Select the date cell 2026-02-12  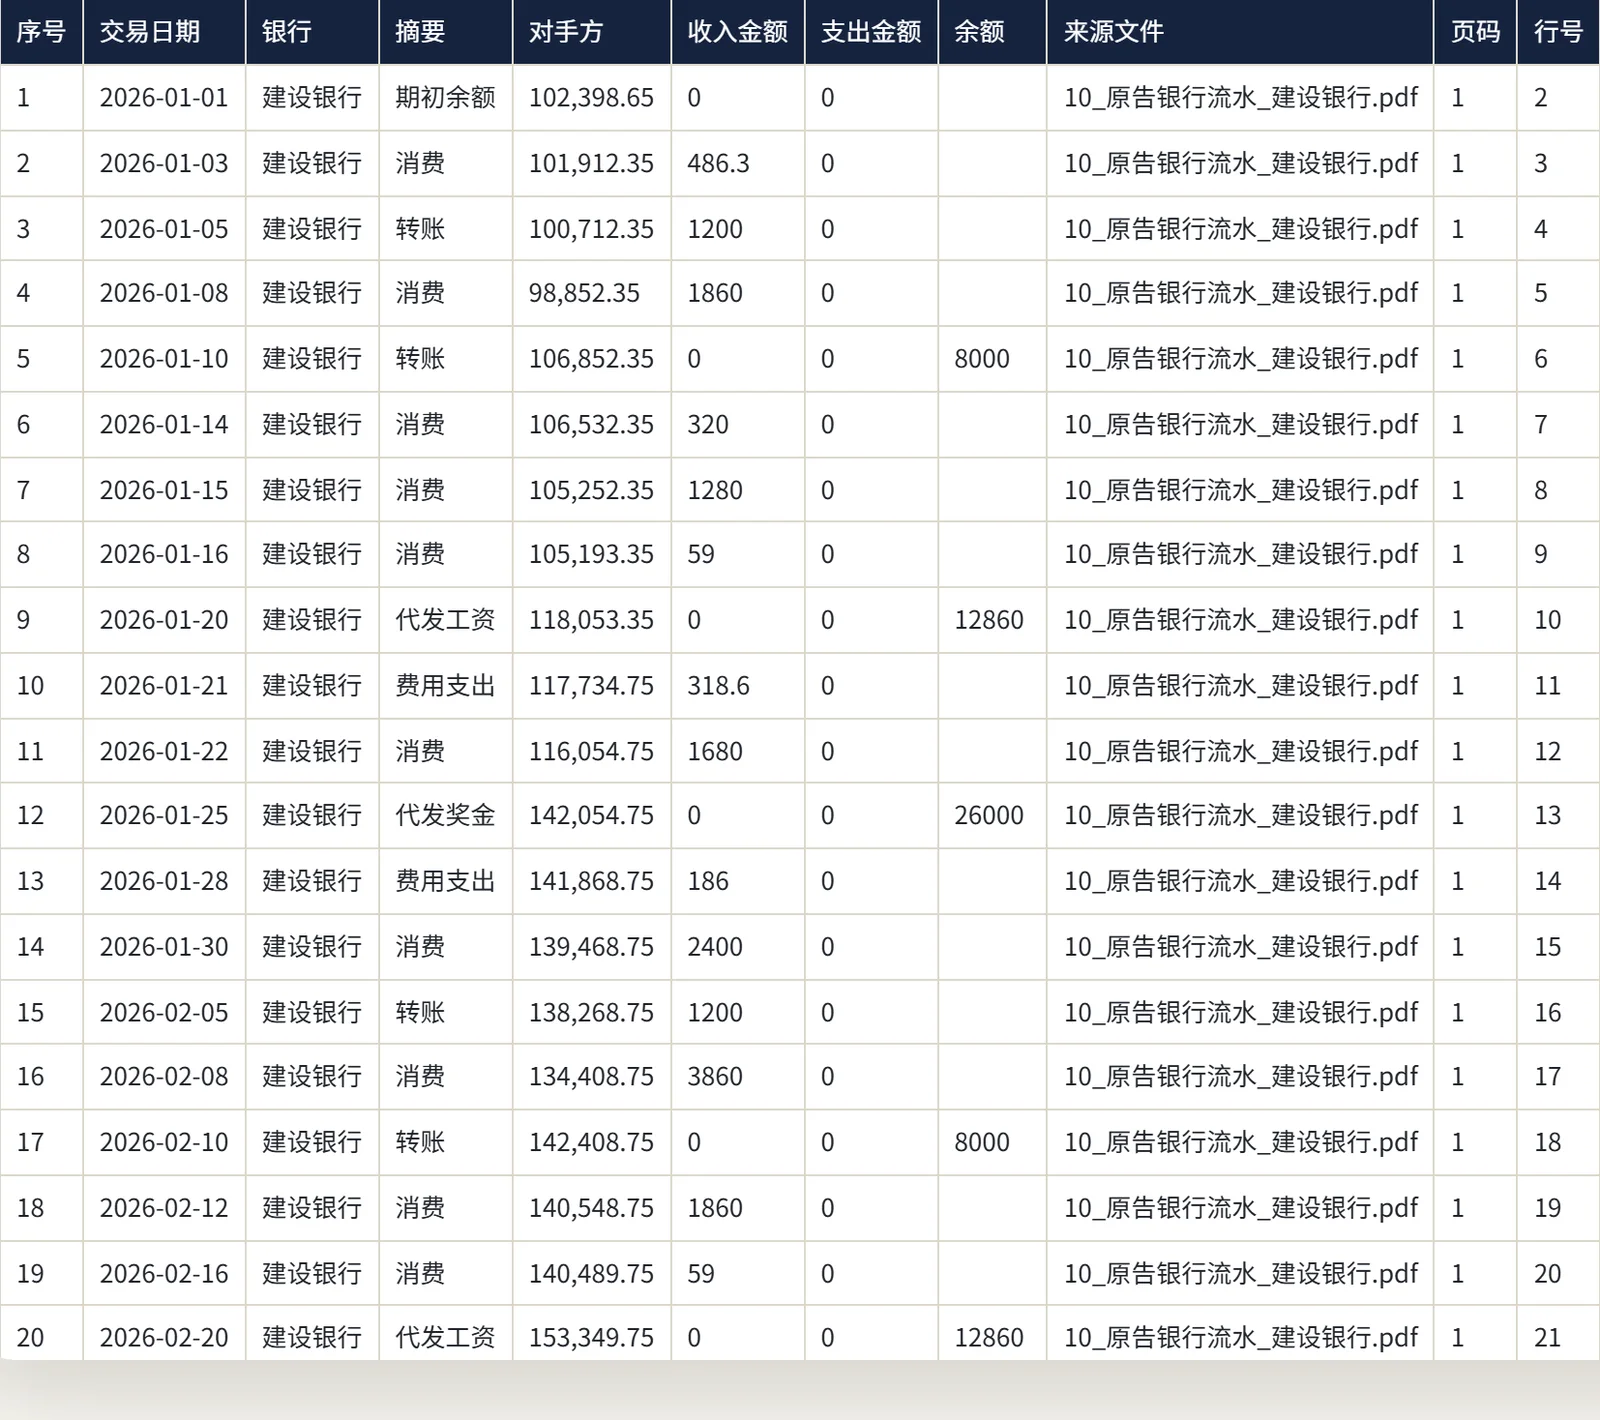point(164,1208)
